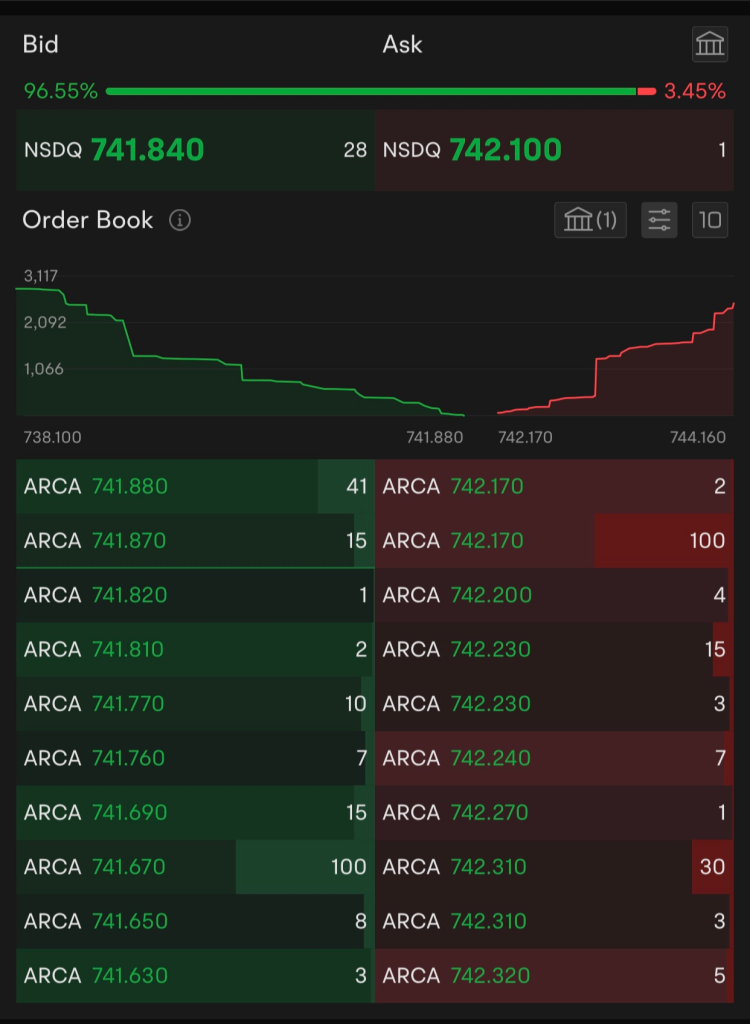Pick ARCA bid 741.670 with size 100
750x1024 pixels.
(x=195, y=867)
